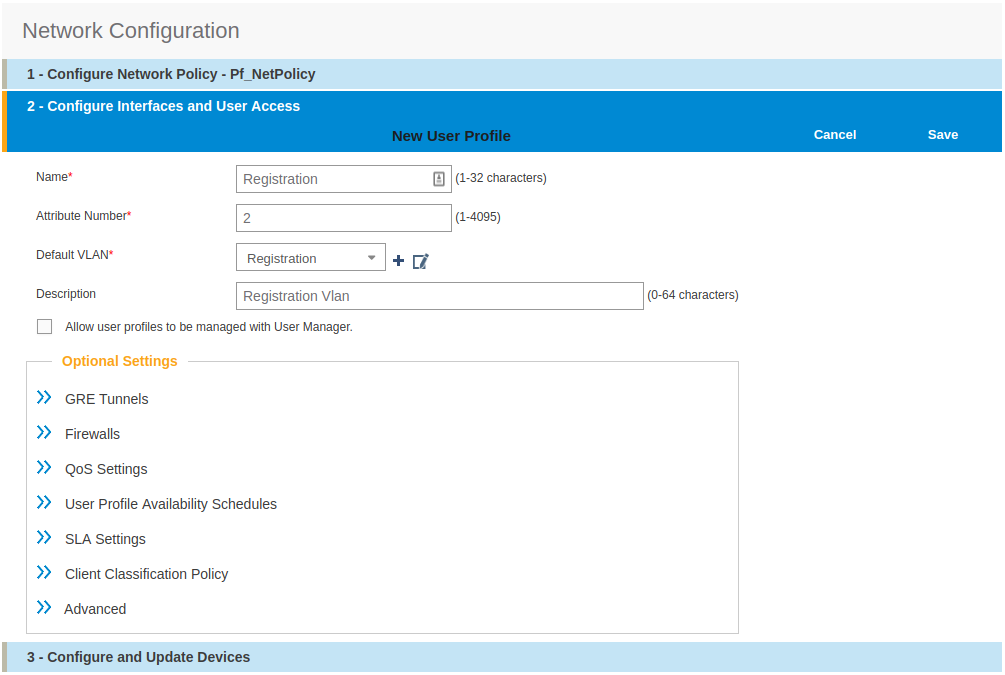Open the Default VLAN dropdown
The width and height of the screenshot is (1005, 675).
tap(371, 257)
